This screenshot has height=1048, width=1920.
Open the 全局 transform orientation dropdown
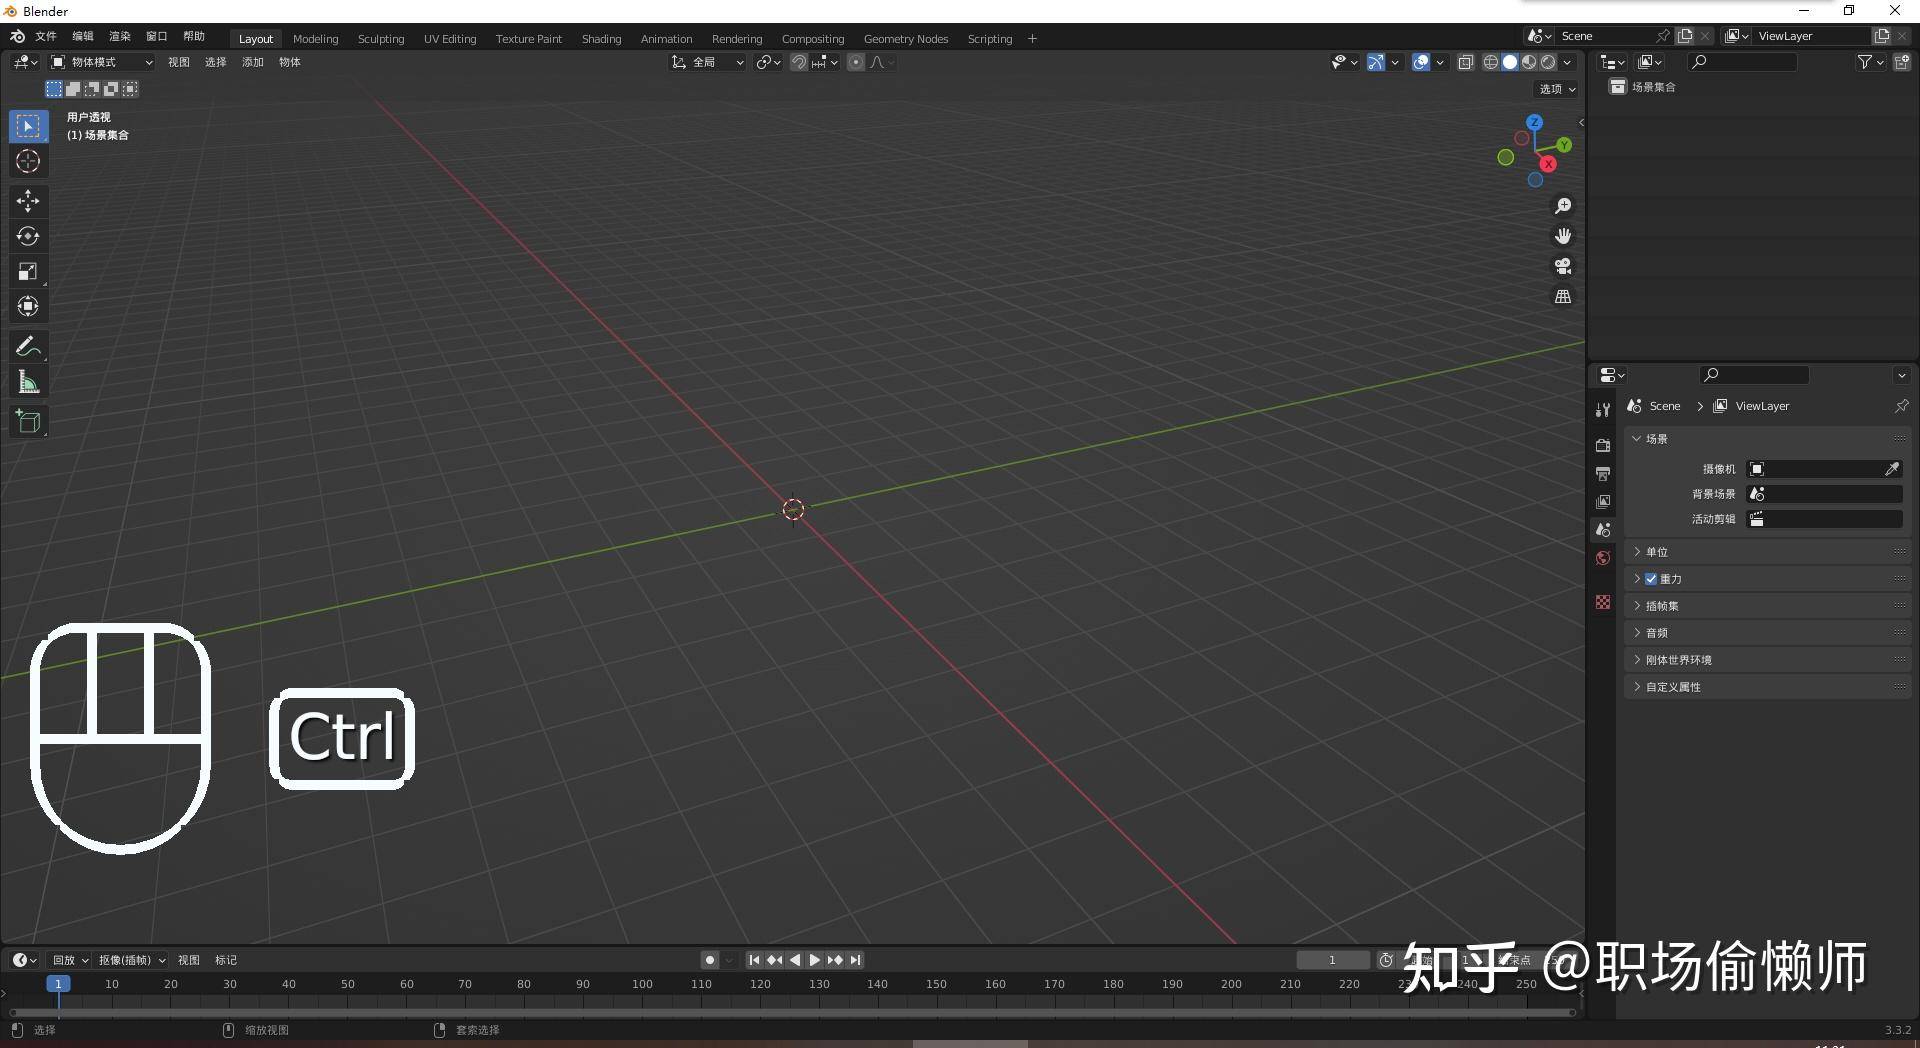point(707,62)
